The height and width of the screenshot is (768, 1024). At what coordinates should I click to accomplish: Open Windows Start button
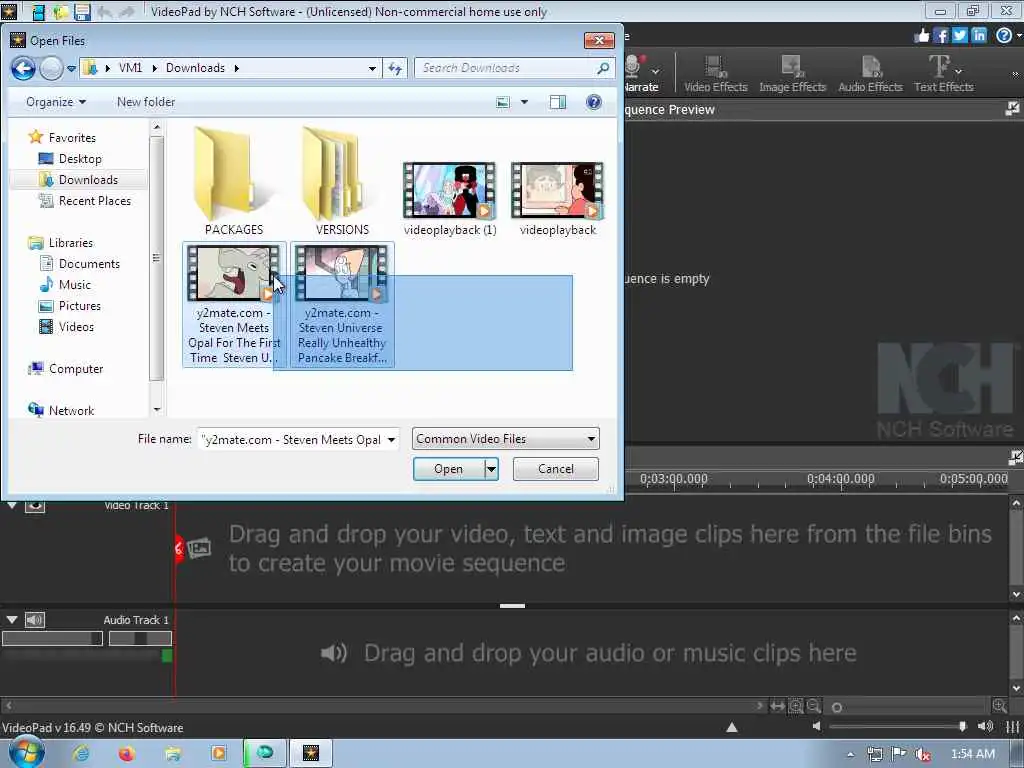point(25,753)
